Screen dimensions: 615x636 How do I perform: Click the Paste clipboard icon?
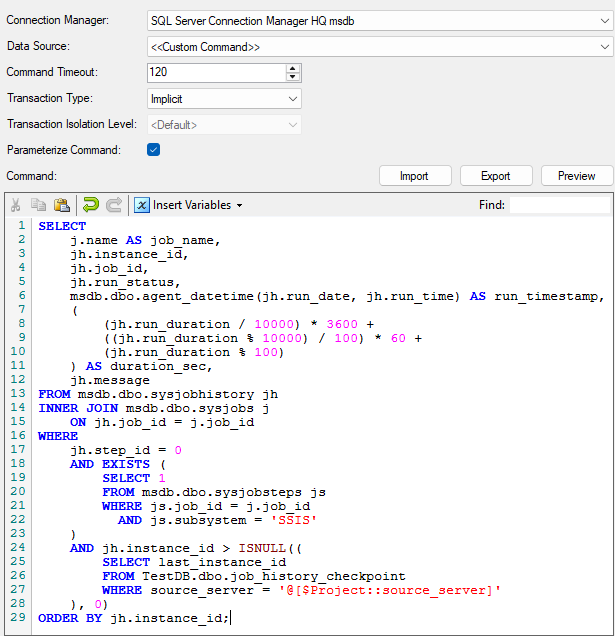[62, 205]
